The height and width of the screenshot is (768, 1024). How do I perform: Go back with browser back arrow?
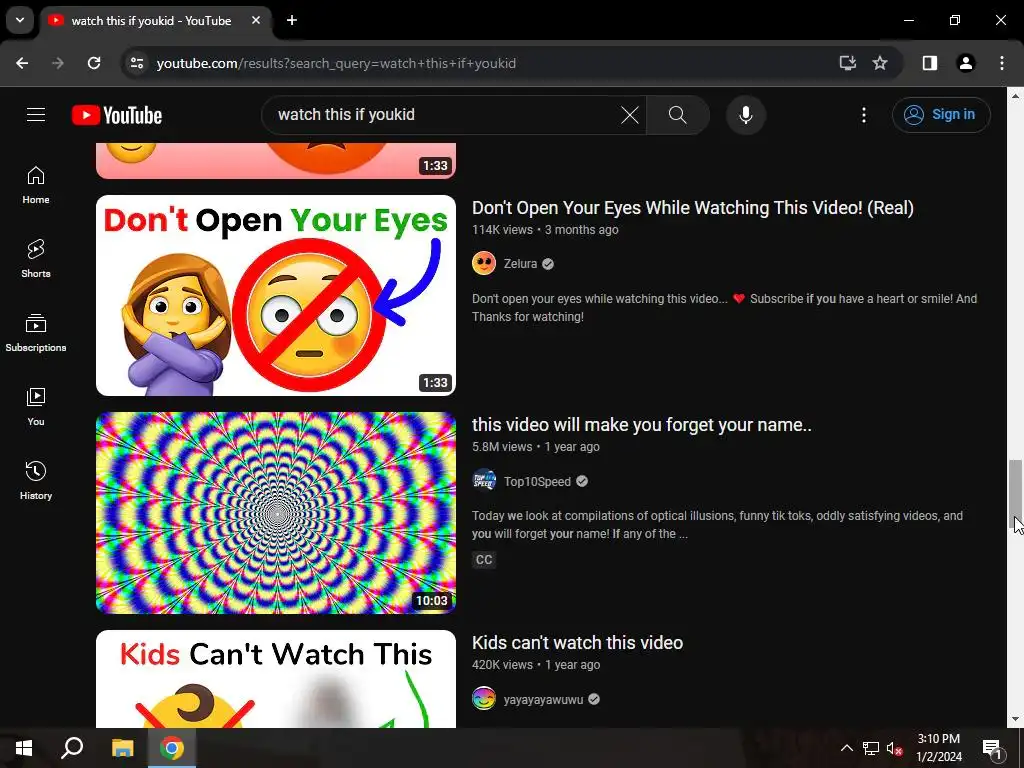click(x=22, y=63)
